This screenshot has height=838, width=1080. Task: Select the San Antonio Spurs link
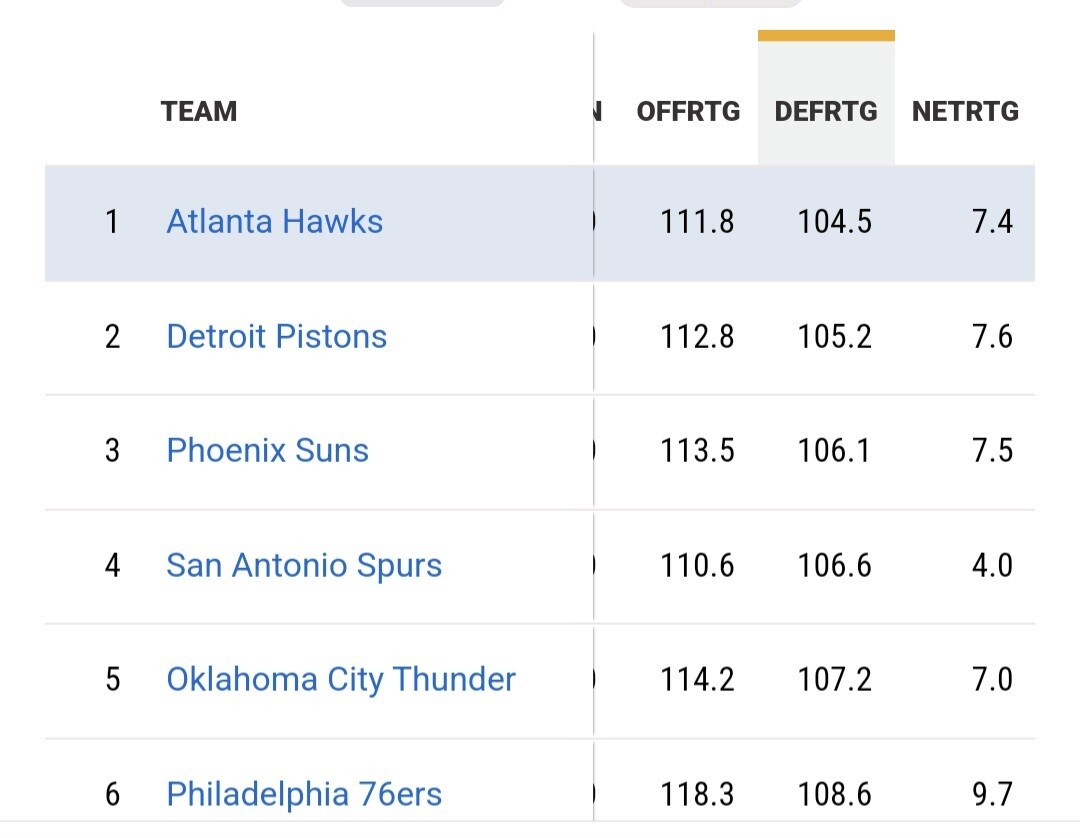[x=304, y=565]
